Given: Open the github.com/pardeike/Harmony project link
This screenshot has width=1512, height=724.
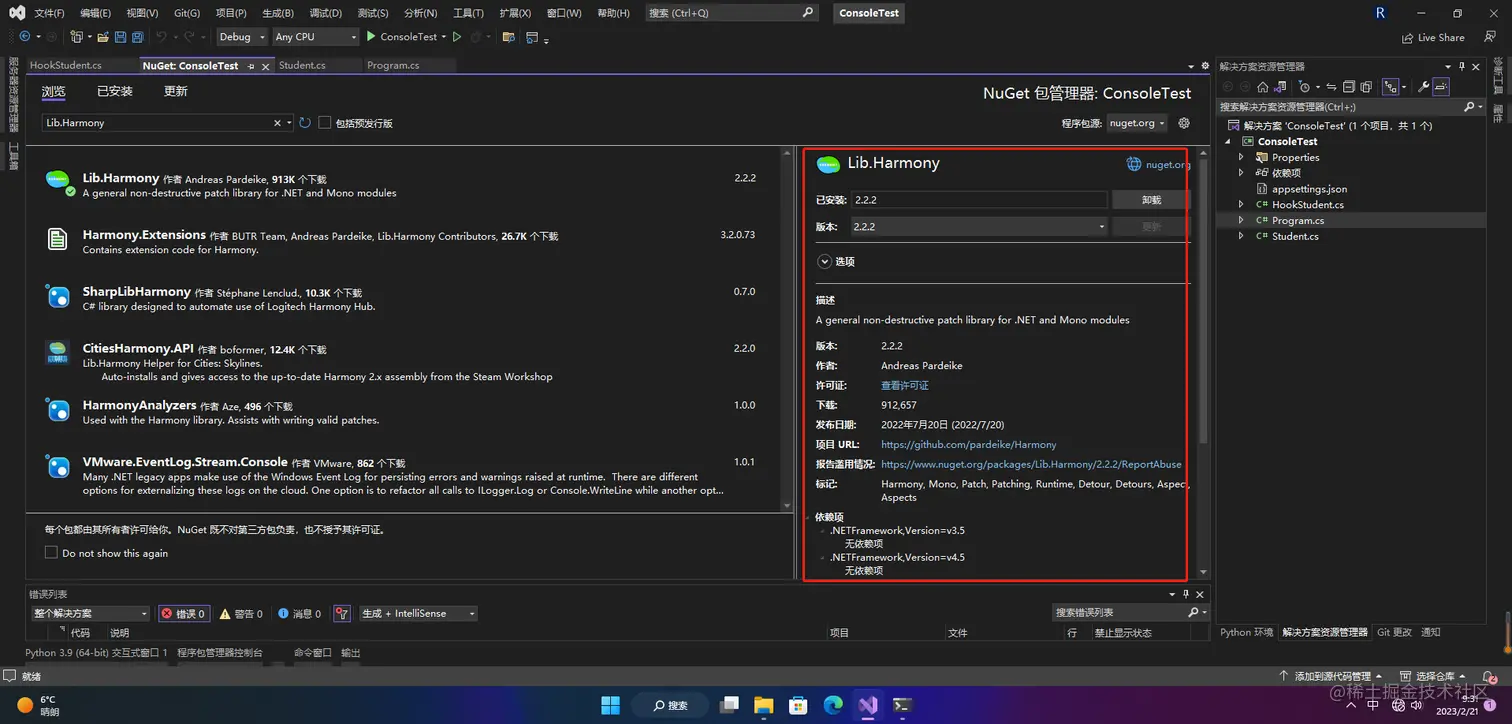Looking at the screenshot, I should point(968,444).
